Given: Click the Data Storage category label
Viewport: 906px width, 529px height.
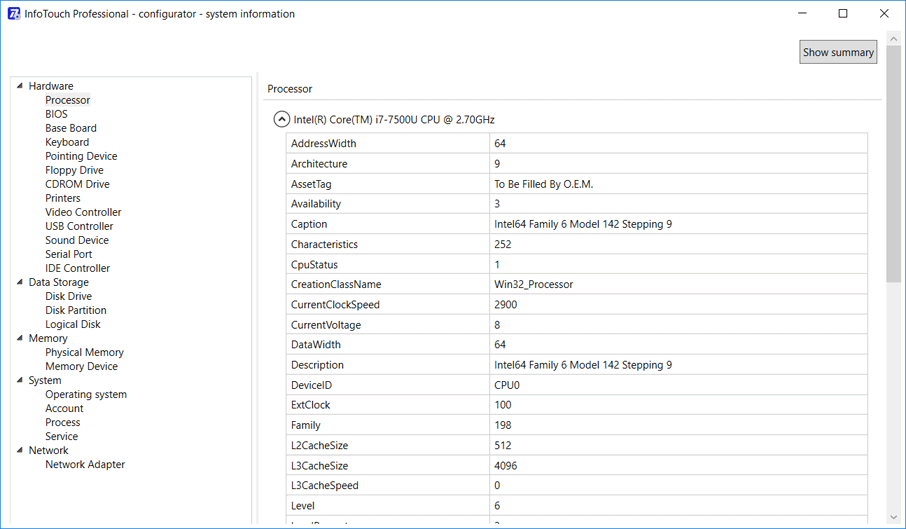Looking at the screenshot, I should point(58,282).
